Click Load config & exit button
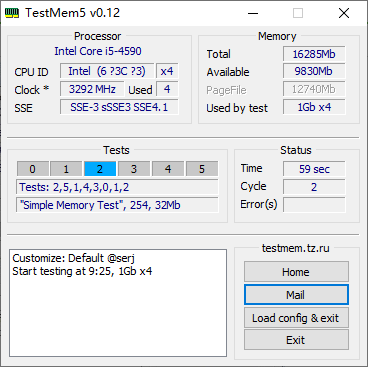 [x=296, y=318]
